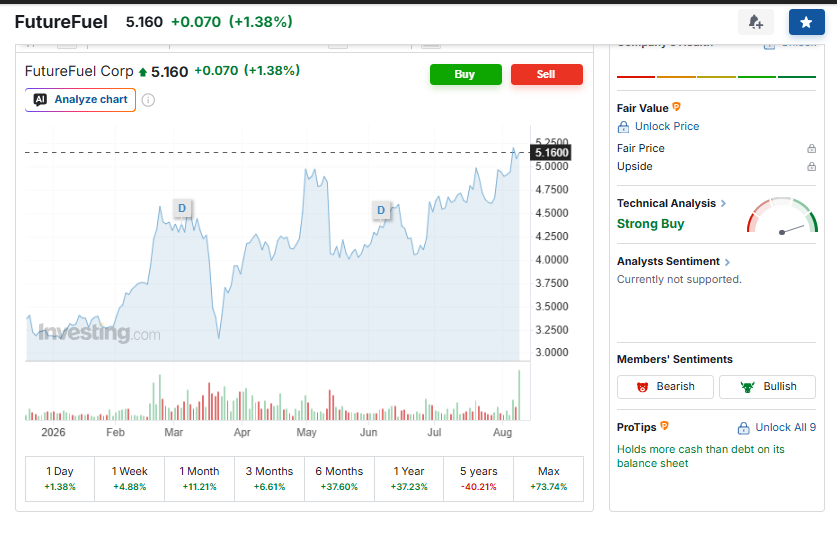The width and height of the screenshot is (837, 538).
Task: Click the Pro badge icon beside Fair Value
Action: (676, 107)
